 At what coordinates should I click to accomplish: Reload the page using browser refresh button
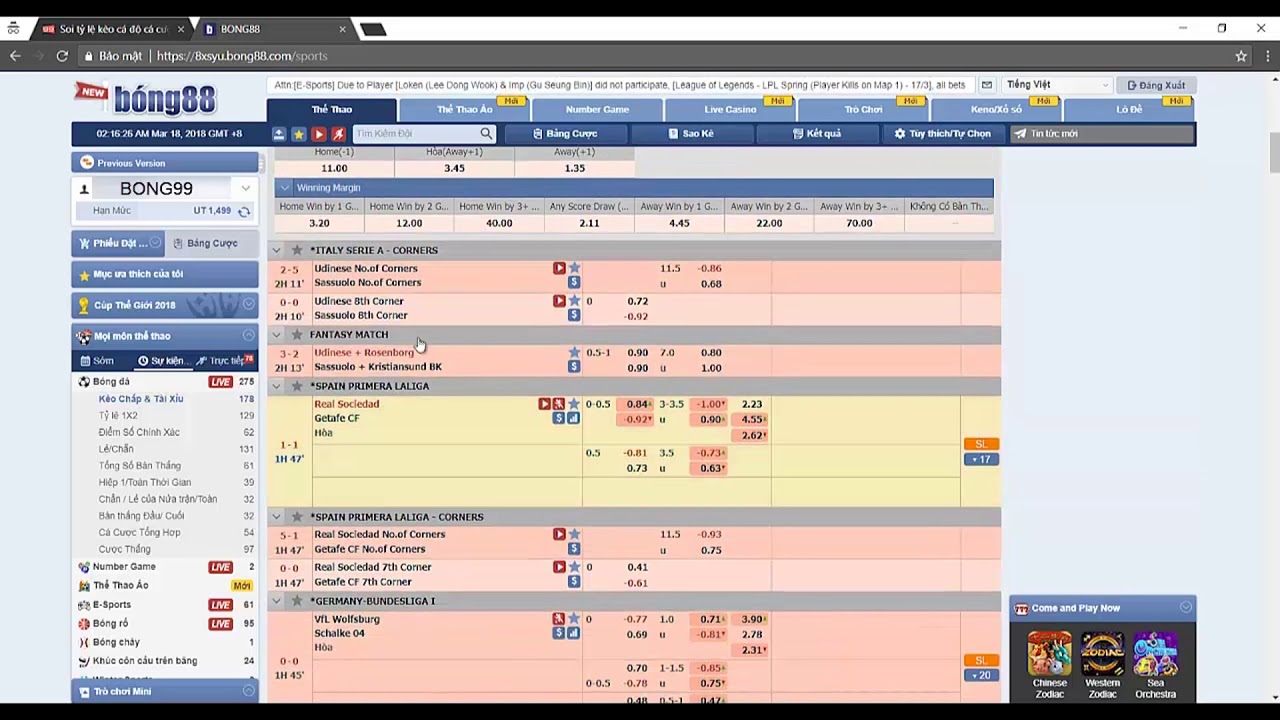point(62,56)
